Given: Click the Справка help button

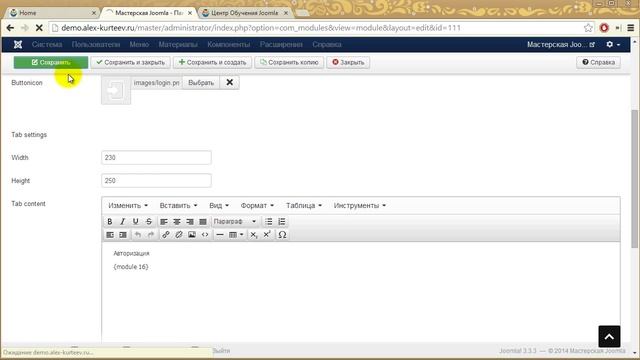Looking at the screenshot, I should (598, 62).
